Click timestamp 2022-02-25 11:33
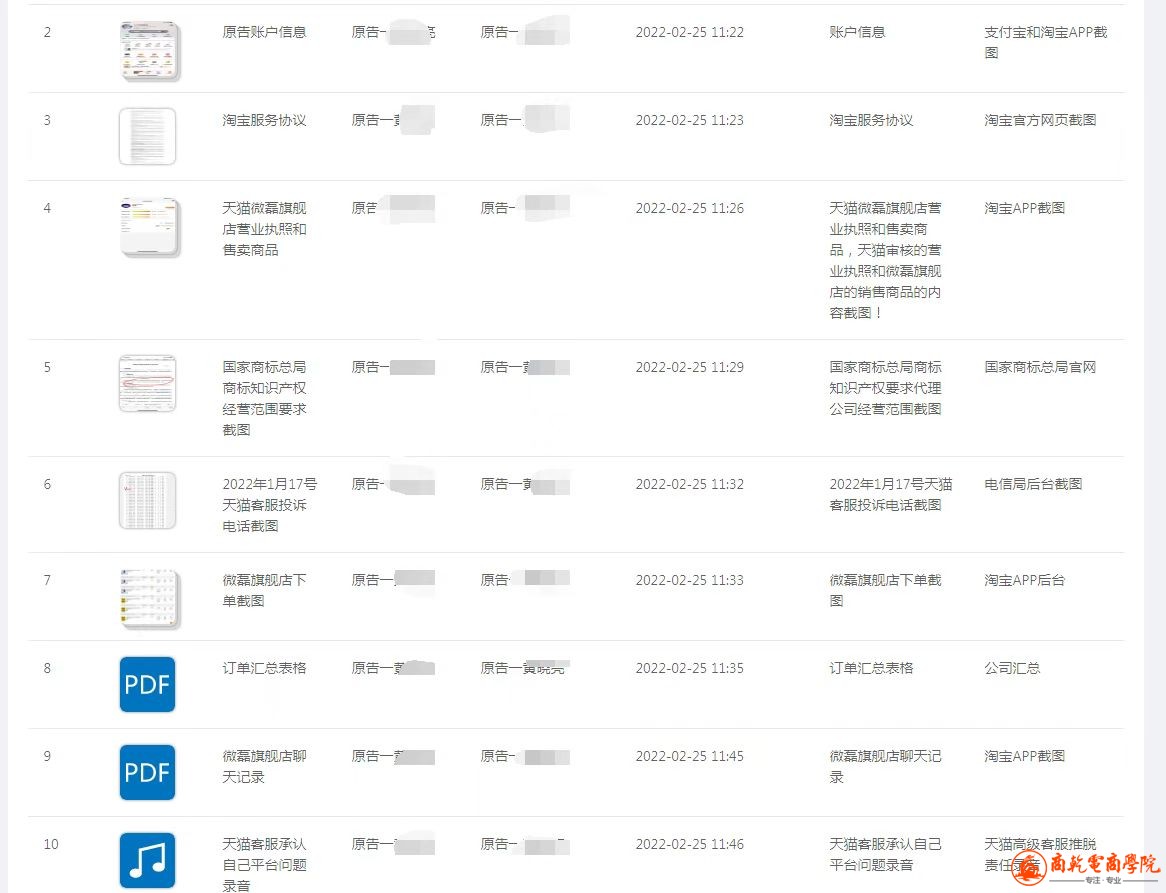Viewport: 1166px width, 893px height. click(x=689, y=580)
